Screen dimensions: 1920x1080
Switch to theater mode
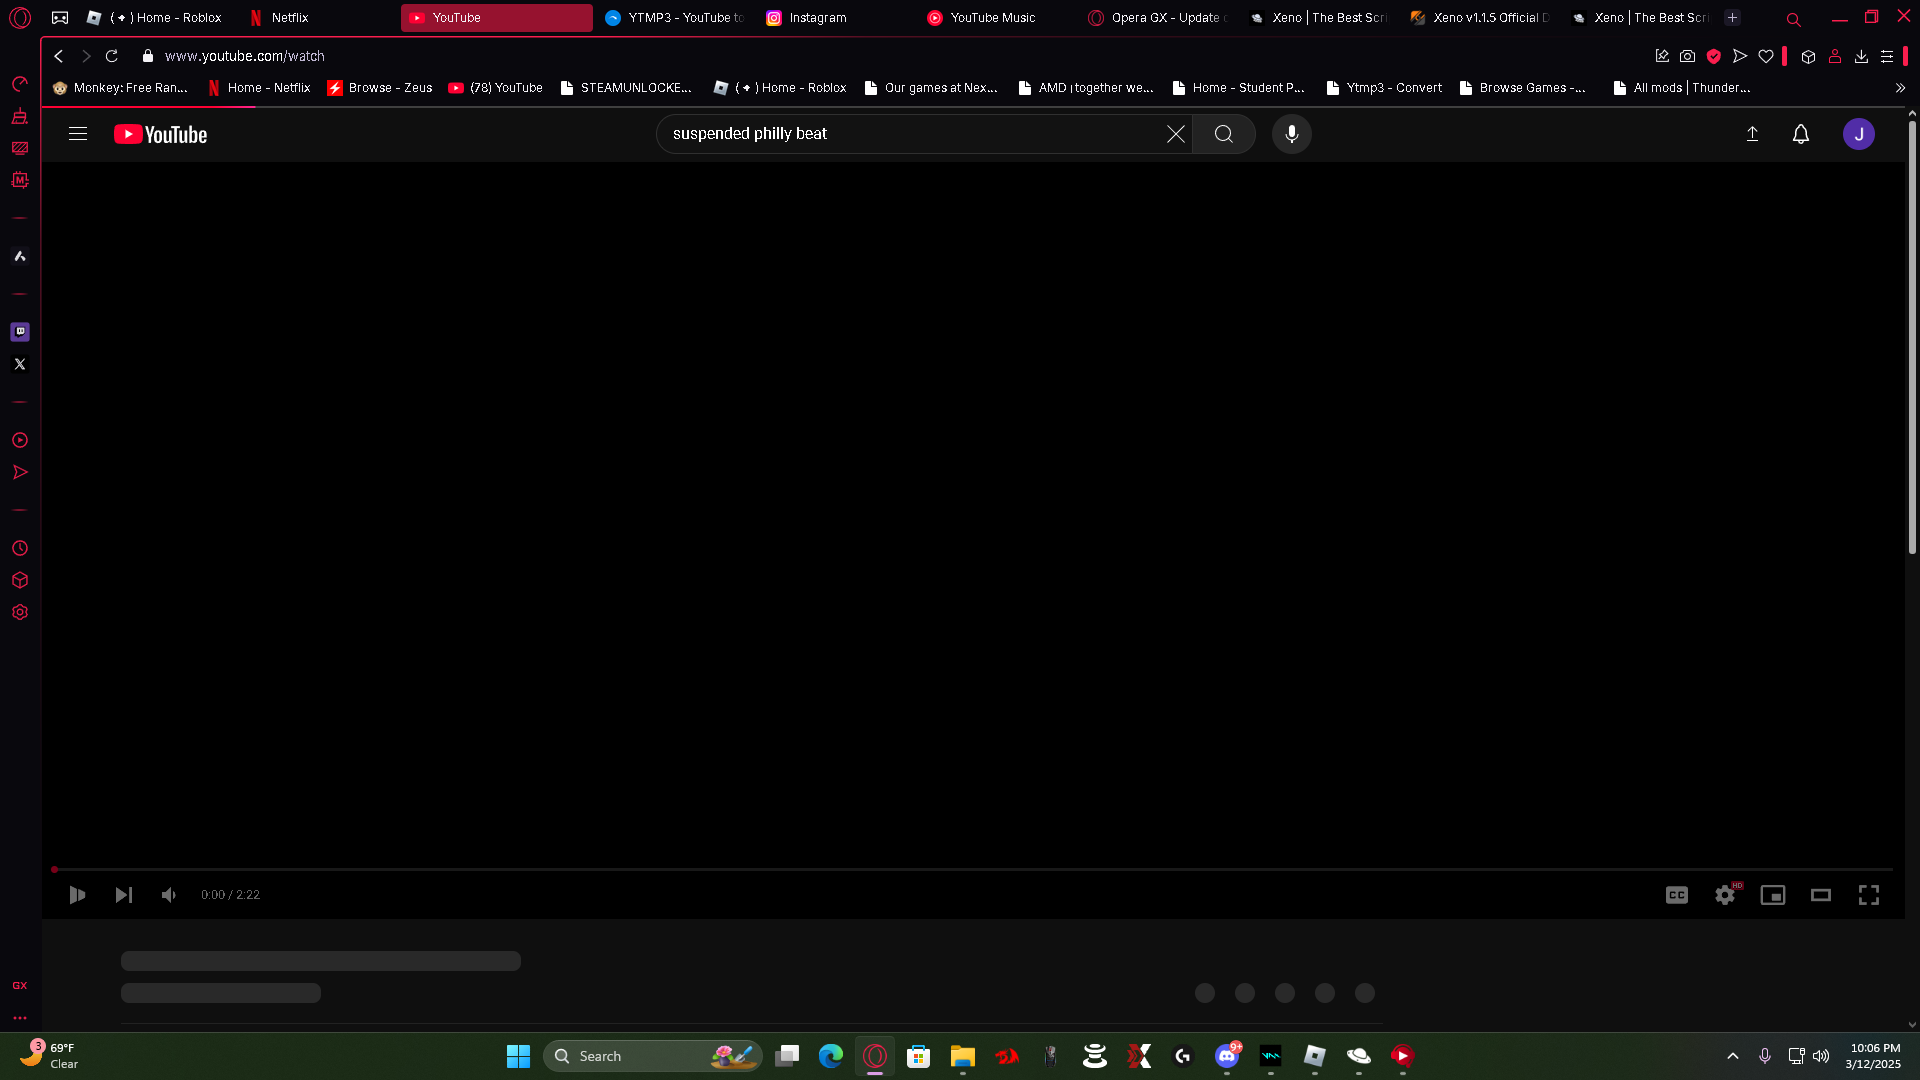click(1821, 895)
